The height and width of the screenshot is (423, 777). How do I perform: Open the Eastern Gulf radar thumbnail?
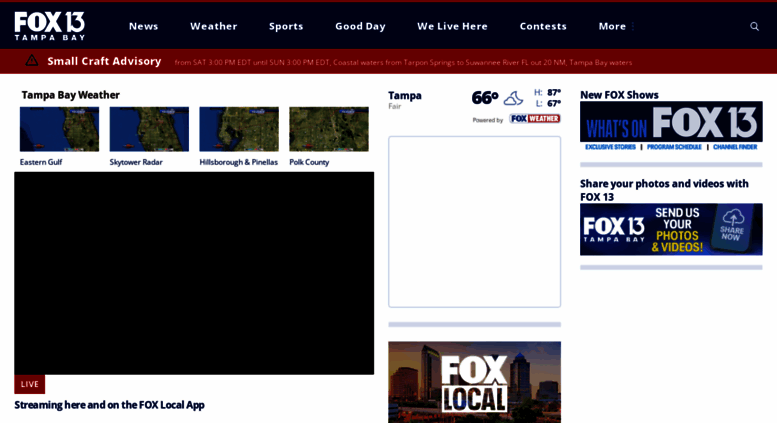(59, 129)
